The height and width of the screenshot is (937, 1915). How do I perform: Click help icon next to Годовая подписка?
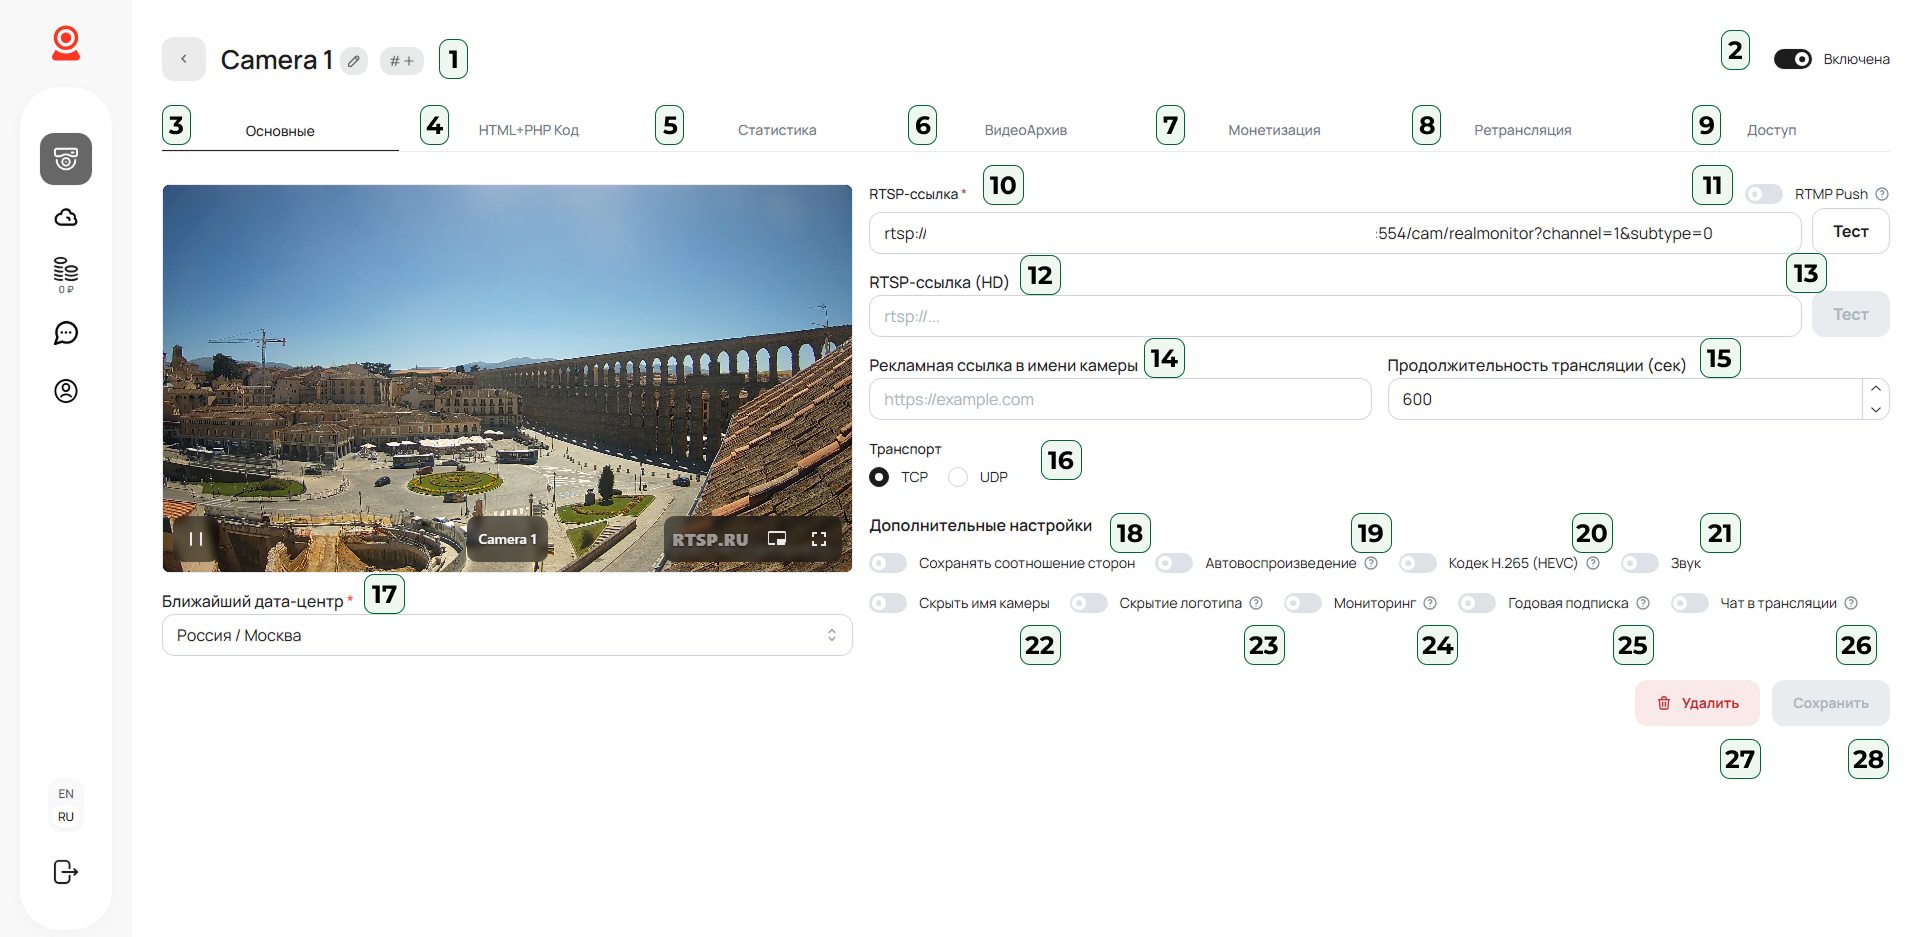[x=1643, y=603]
